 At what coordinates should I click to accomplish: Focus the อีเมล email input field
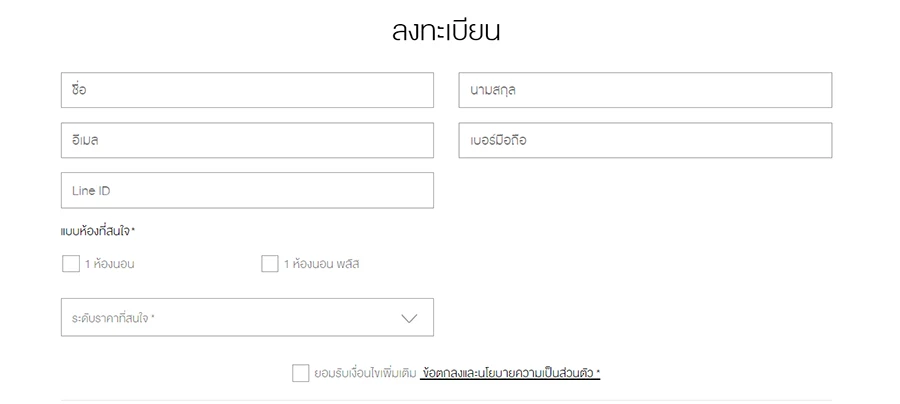[x=247, y=140]
